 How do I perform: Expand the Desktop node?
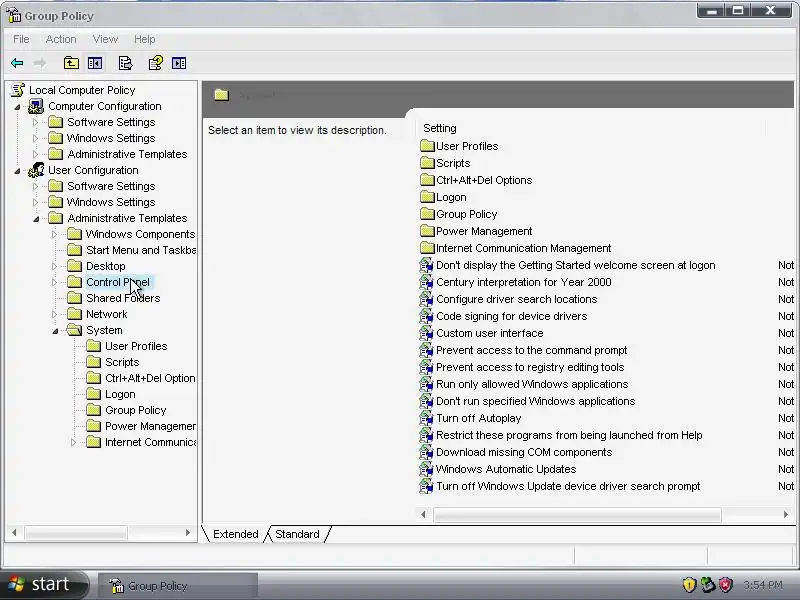(54, 266)
